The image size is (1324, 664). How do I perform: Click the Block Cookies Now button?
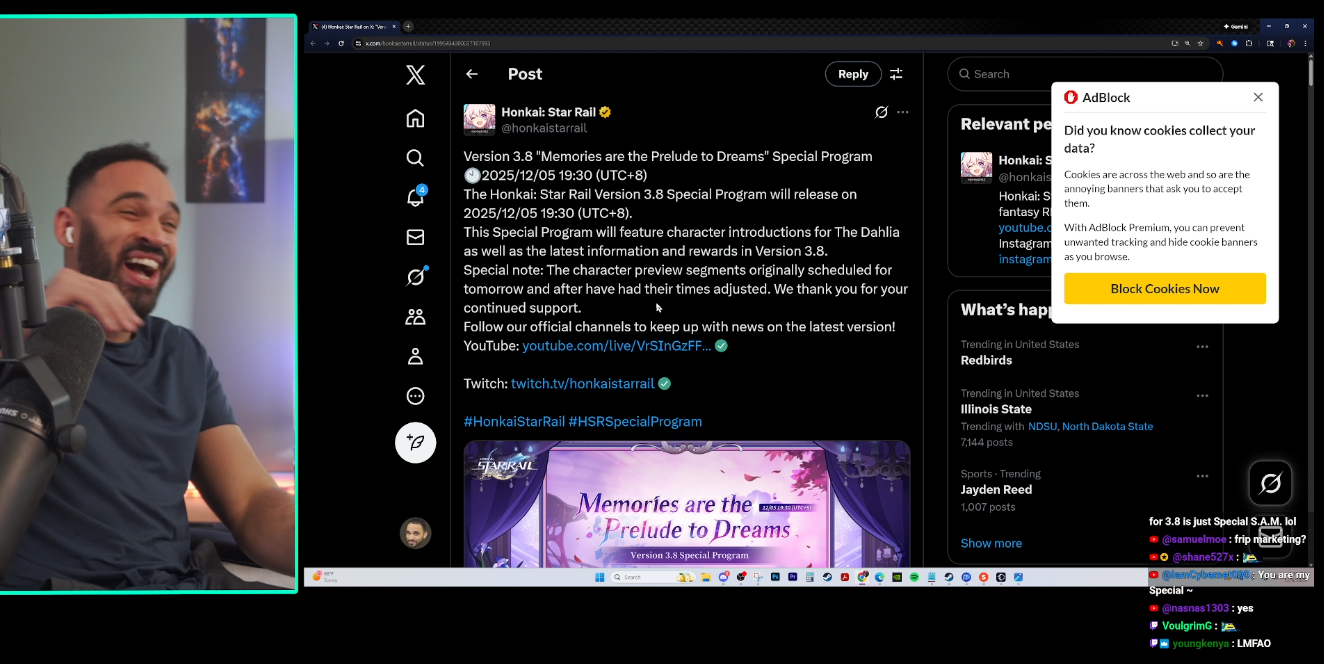click(x=1165, y=288)
